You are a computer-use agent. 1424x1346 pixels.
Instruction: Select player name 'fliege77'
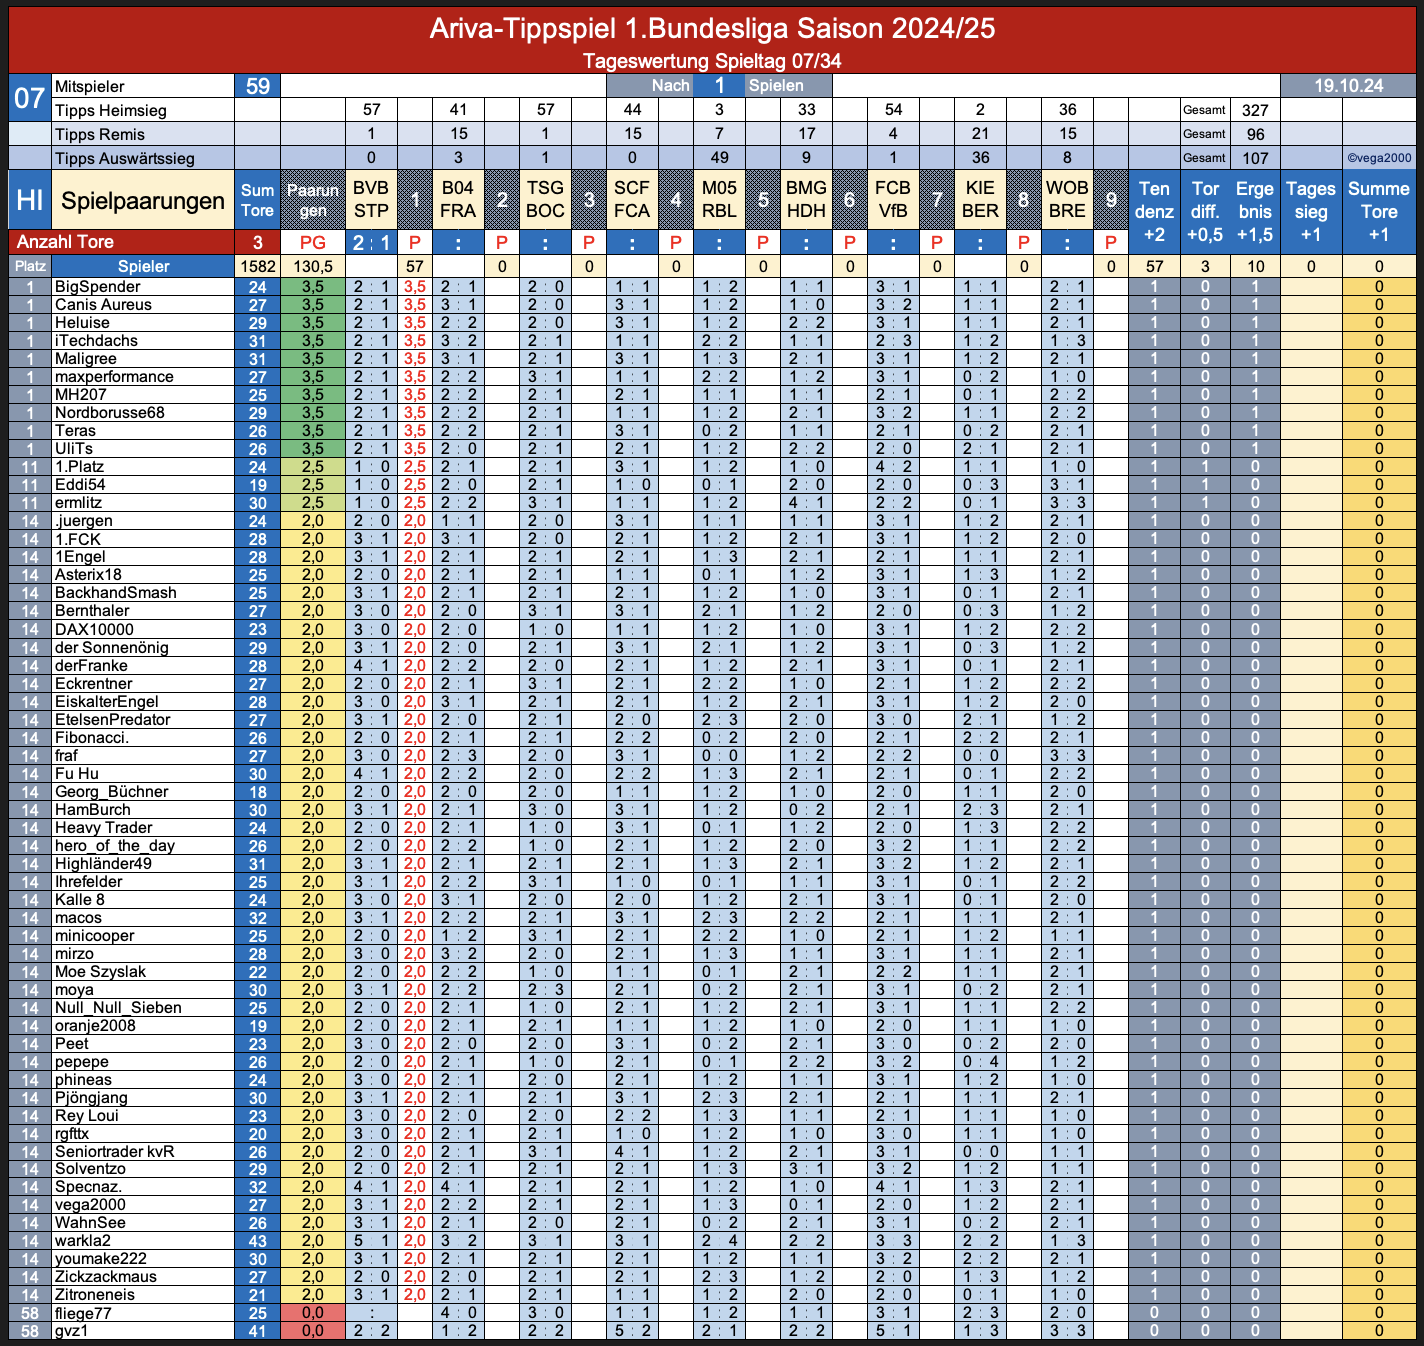(x=83, y=1312)
